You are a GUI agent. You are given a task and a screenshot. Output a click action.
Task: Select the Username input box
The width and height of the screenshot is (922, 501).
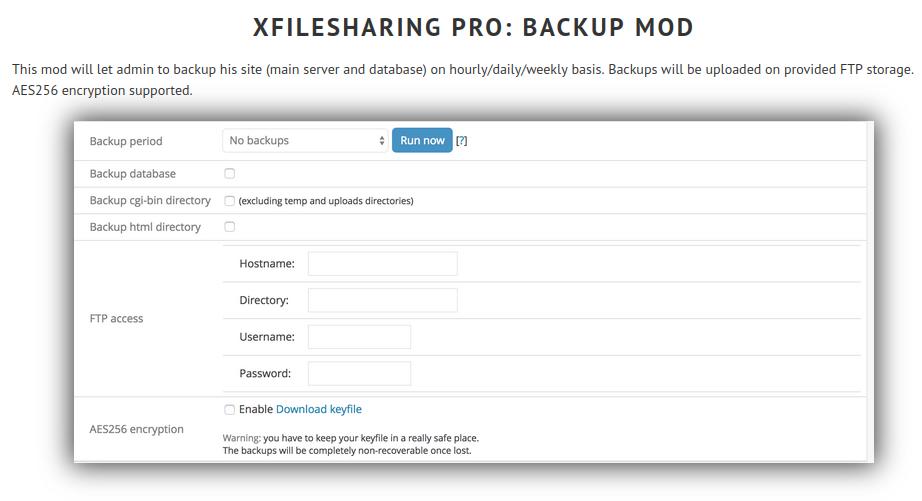[359, 337]
